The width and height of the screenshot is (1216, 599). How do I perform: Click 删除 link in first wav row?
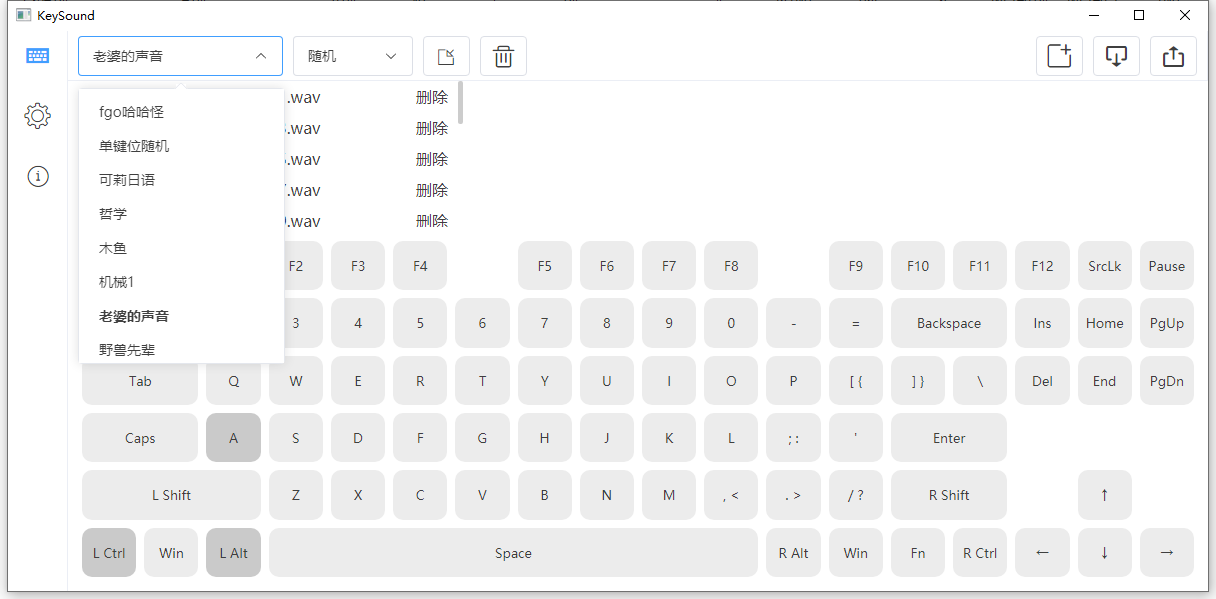click(x=432, y=98)
